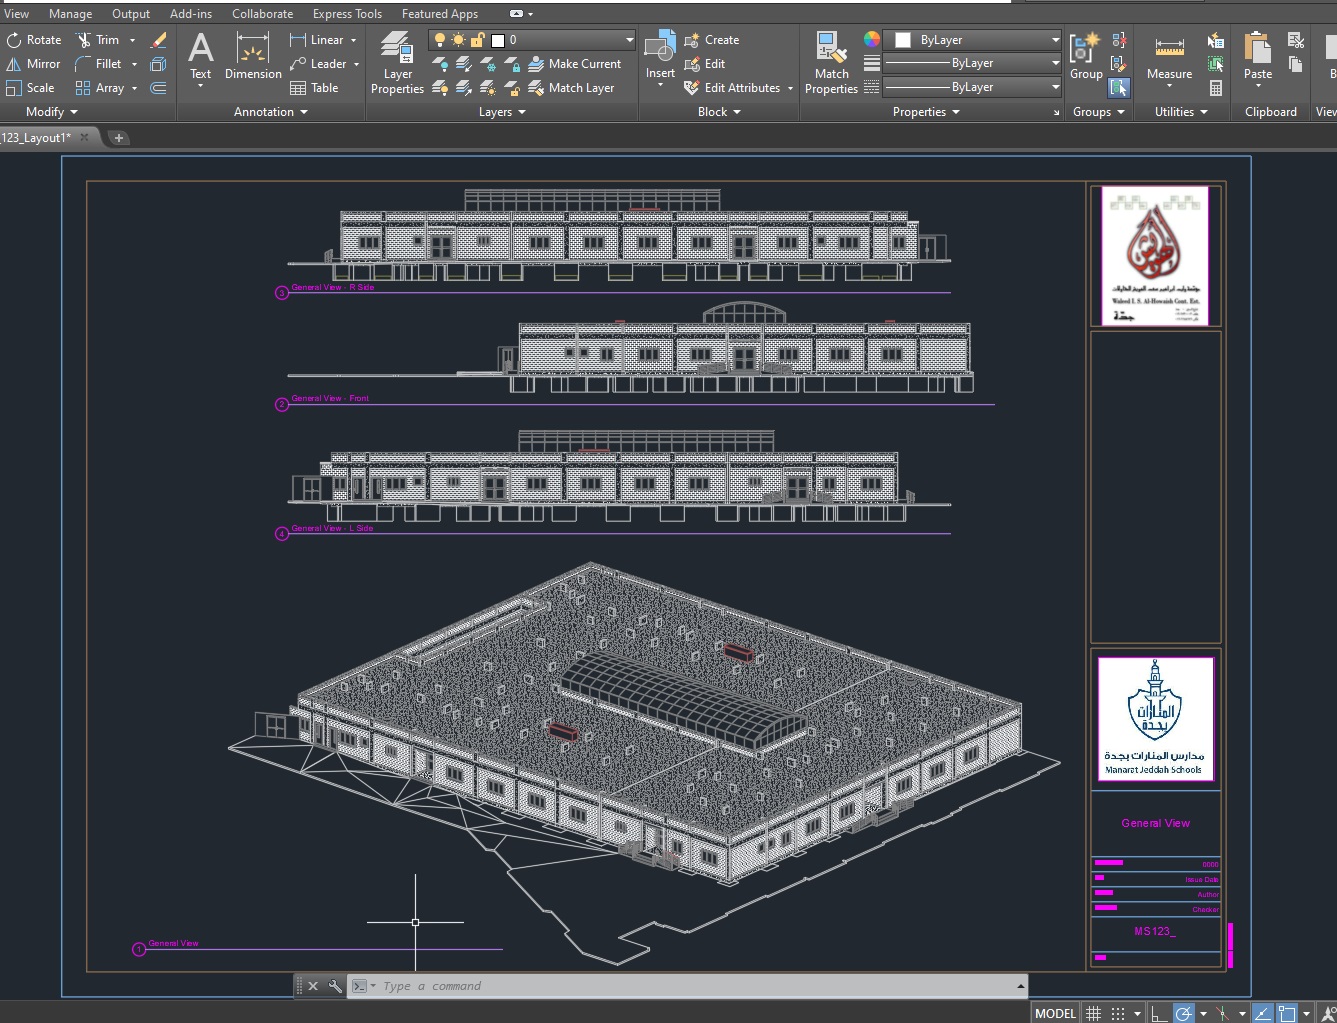Viewport: 1337px width, 1023px height.
Task: Expand the Properties panel title
Action: 926,112
